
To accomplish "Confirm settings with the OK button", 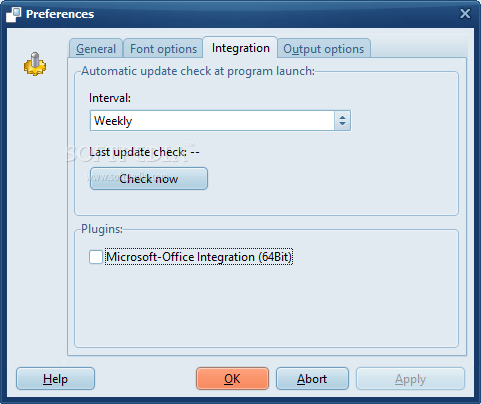I will (232, 379).
